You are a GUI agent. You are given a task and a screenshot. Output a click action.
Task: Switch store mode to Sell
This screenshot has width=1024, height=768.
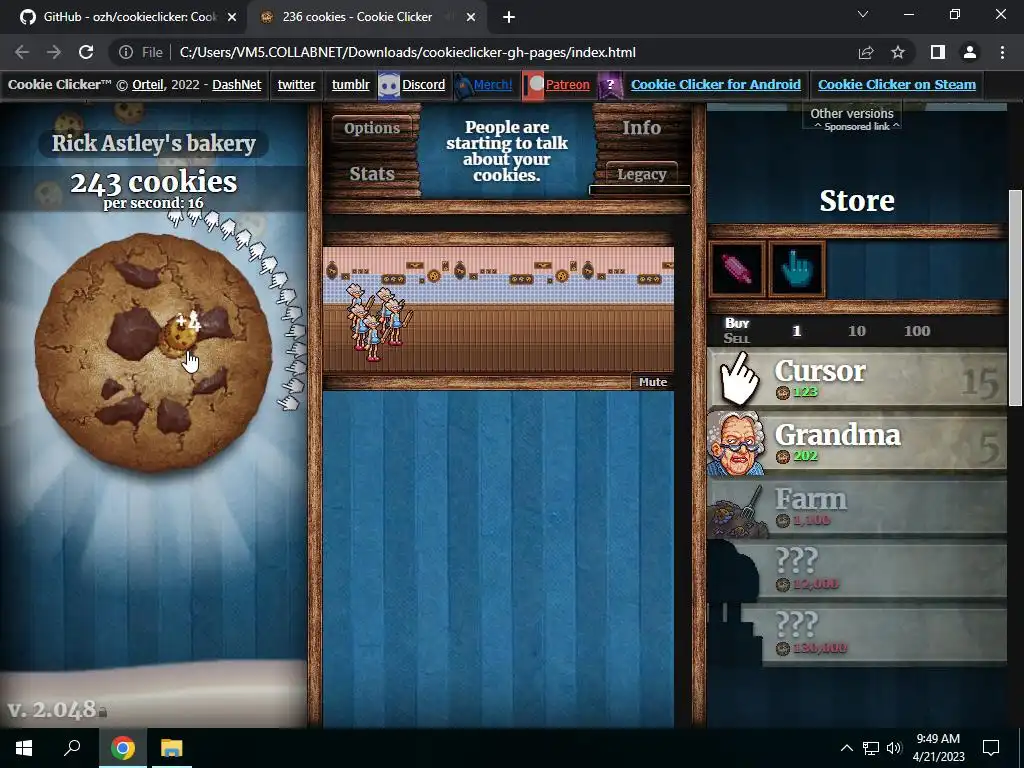[737, 338]
